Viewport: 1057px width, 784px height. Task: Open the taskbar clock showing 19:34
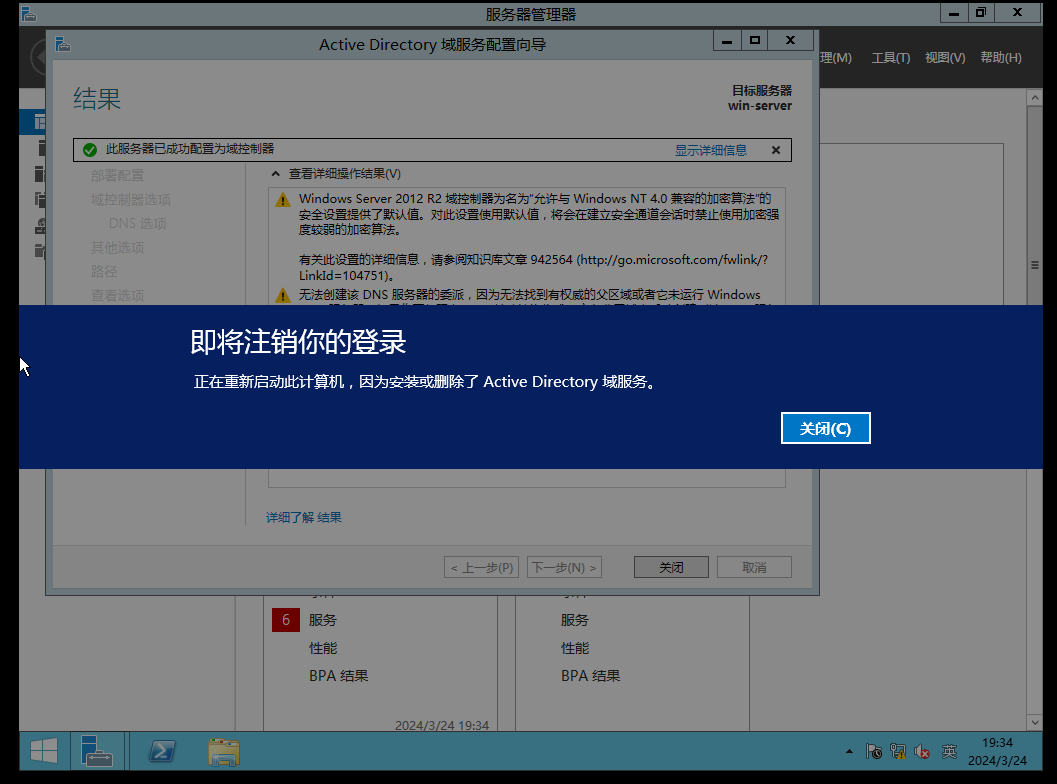coord(998,751)
